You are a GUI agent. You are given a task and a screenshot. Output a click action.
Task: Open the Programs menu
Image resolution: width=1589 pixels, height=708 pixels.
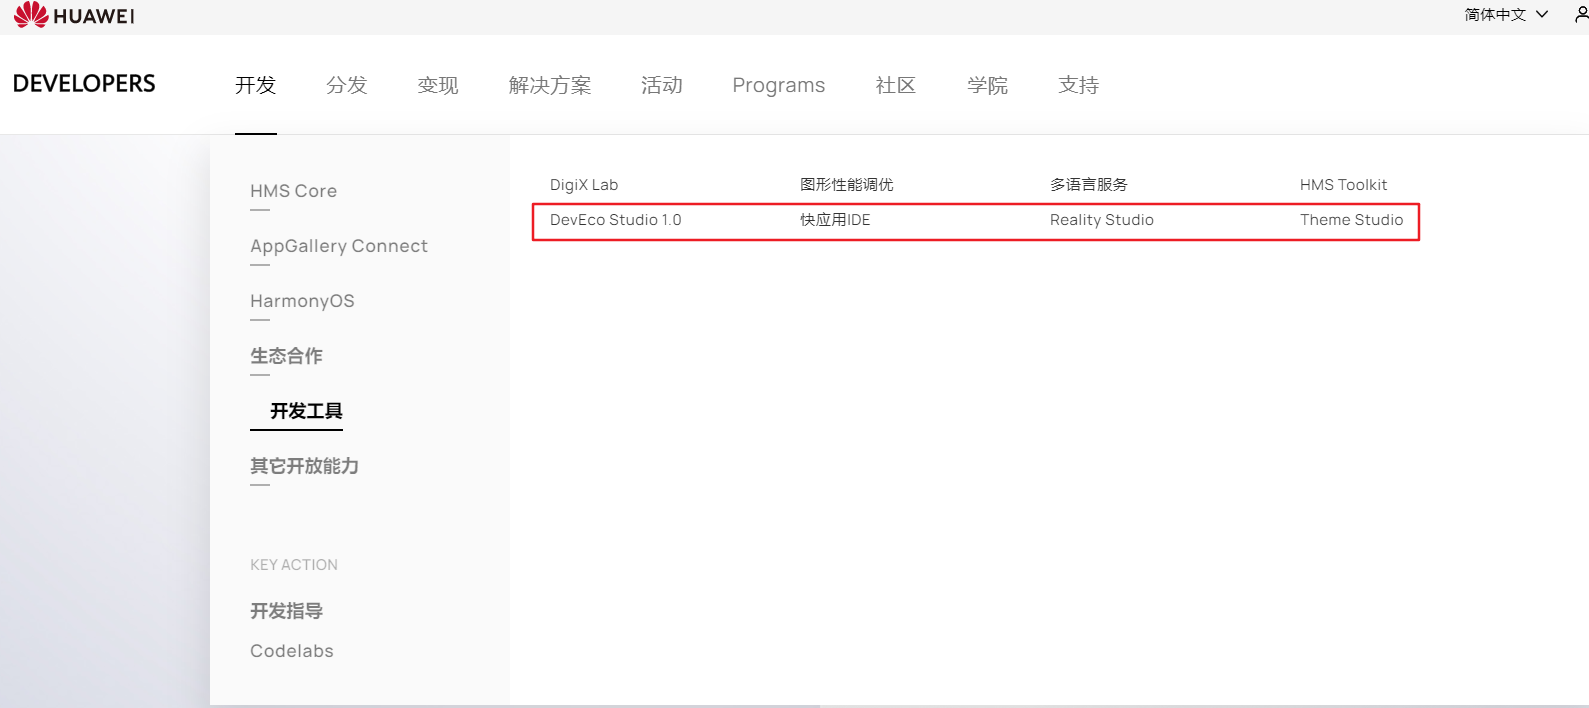coord(779,85)
